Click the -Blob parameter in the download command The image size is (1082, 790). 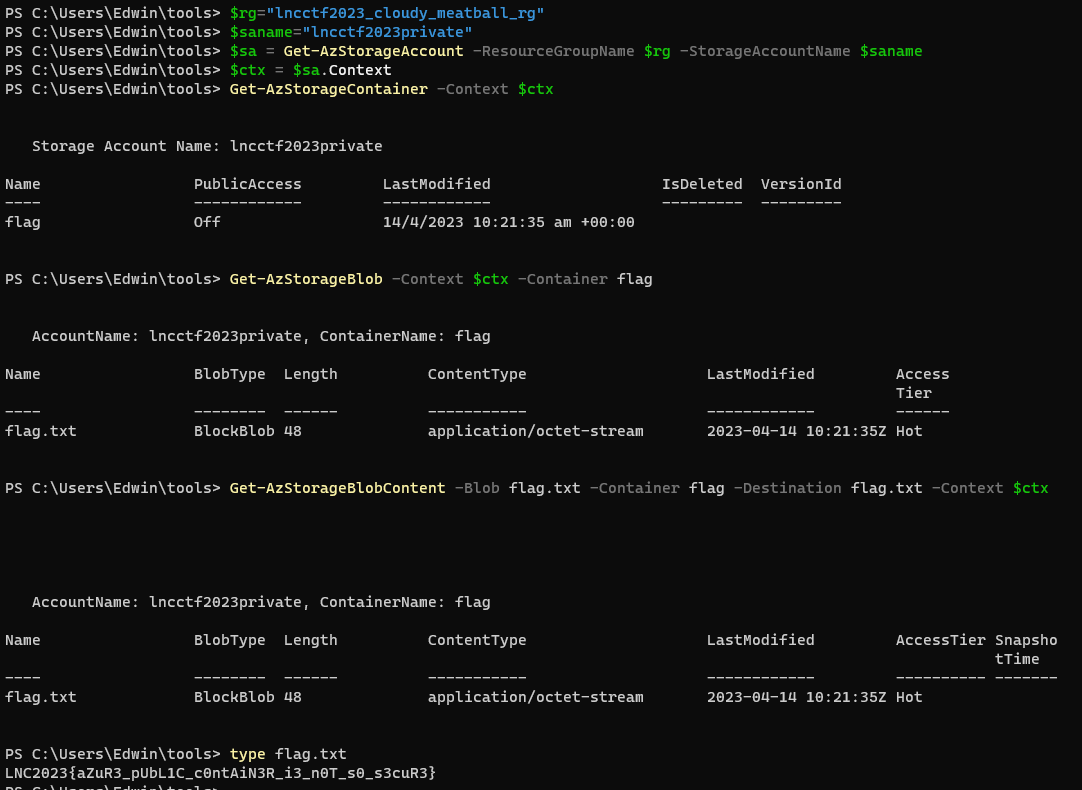(477, 488)
